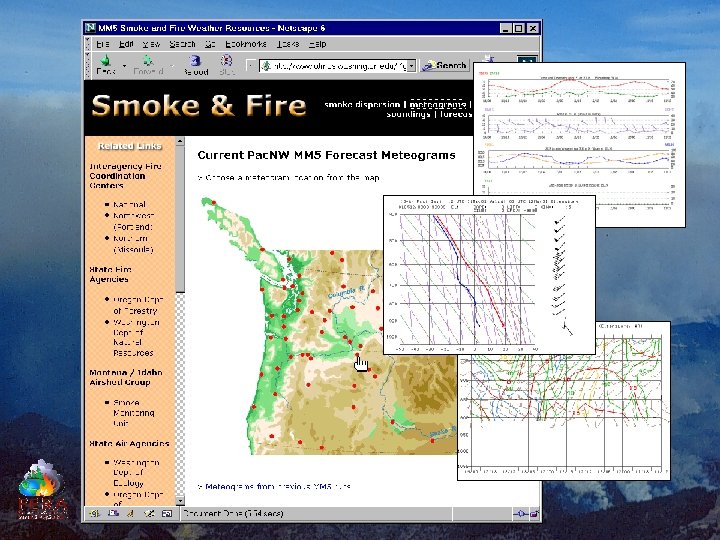This screenshot has height=540, width=720.
Task: Click the sidebar scrollbar thumb
Action: click(180, 219)
